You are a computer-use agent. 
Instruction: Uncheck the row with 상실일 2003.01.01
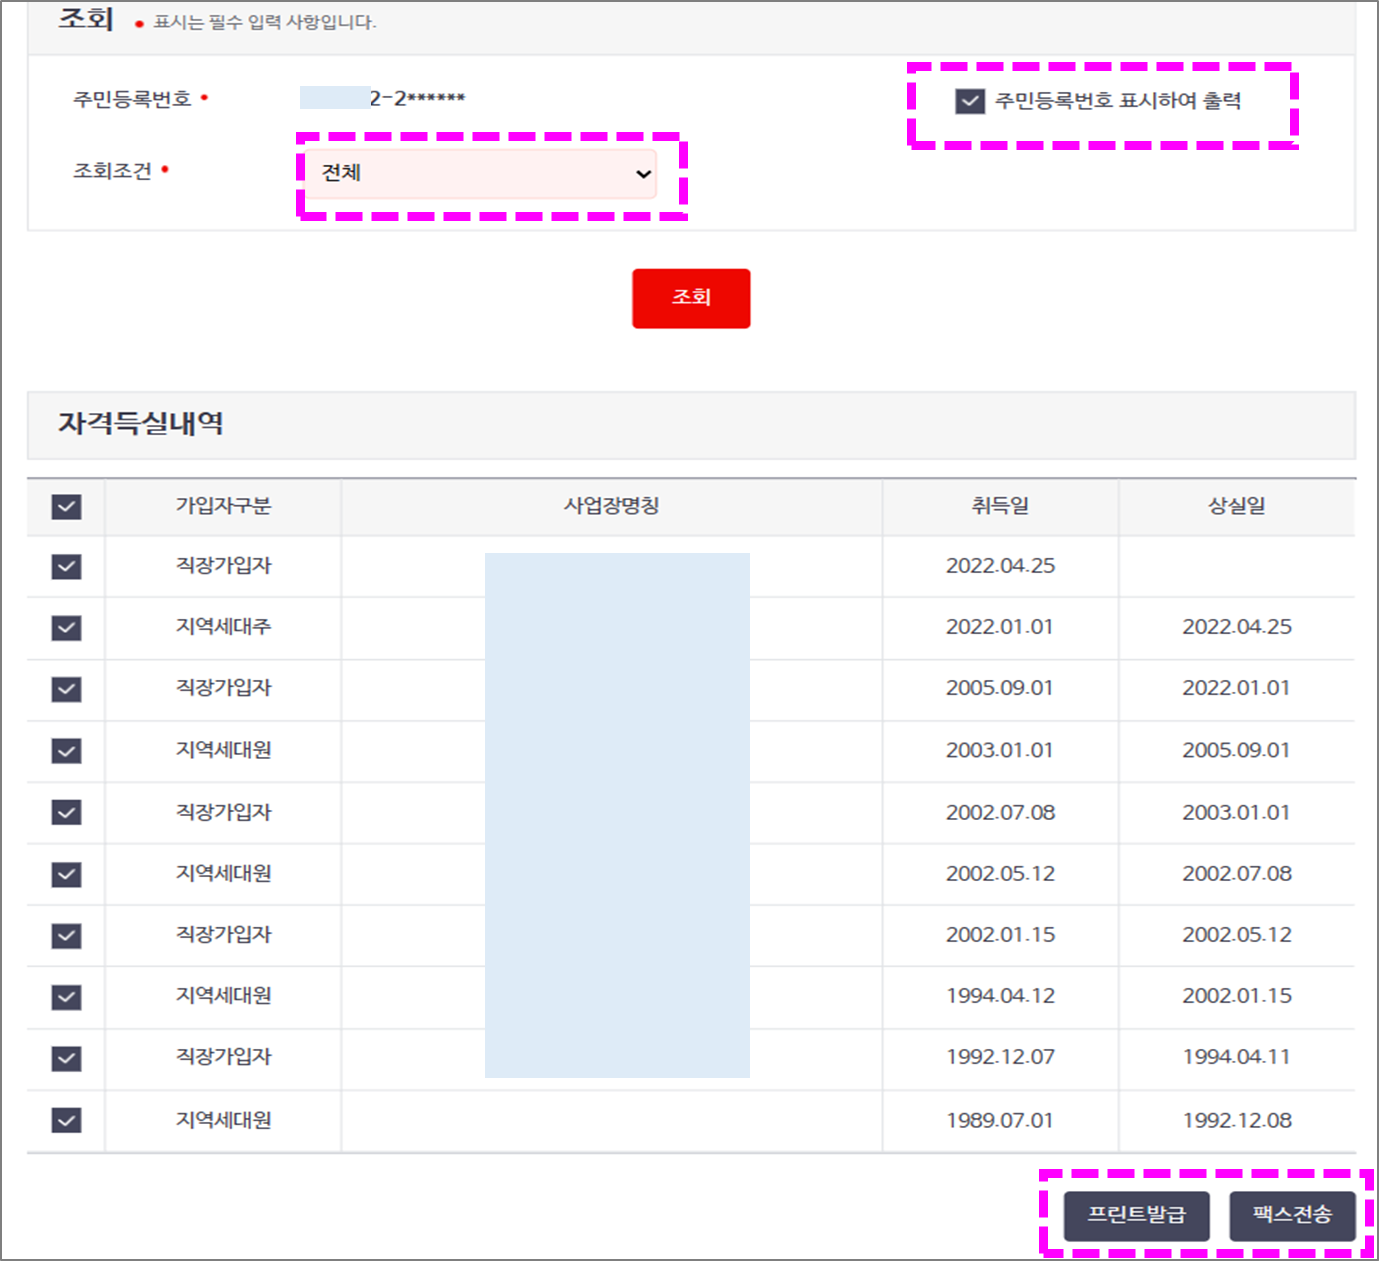[x=65, y=812]
